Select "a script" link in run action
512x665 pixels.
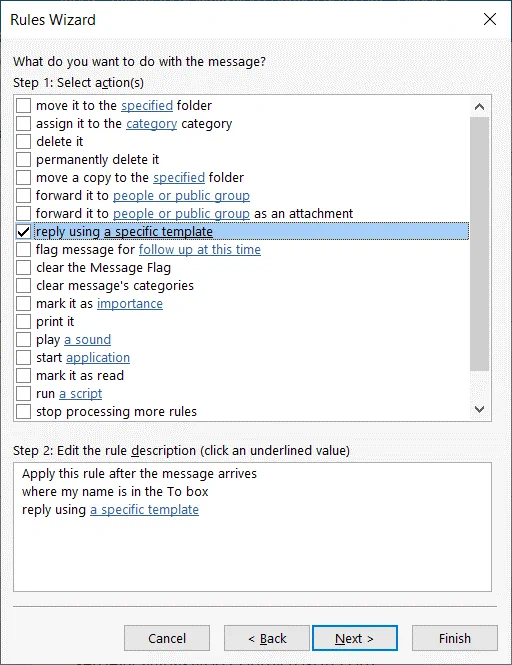coord(81,394)
